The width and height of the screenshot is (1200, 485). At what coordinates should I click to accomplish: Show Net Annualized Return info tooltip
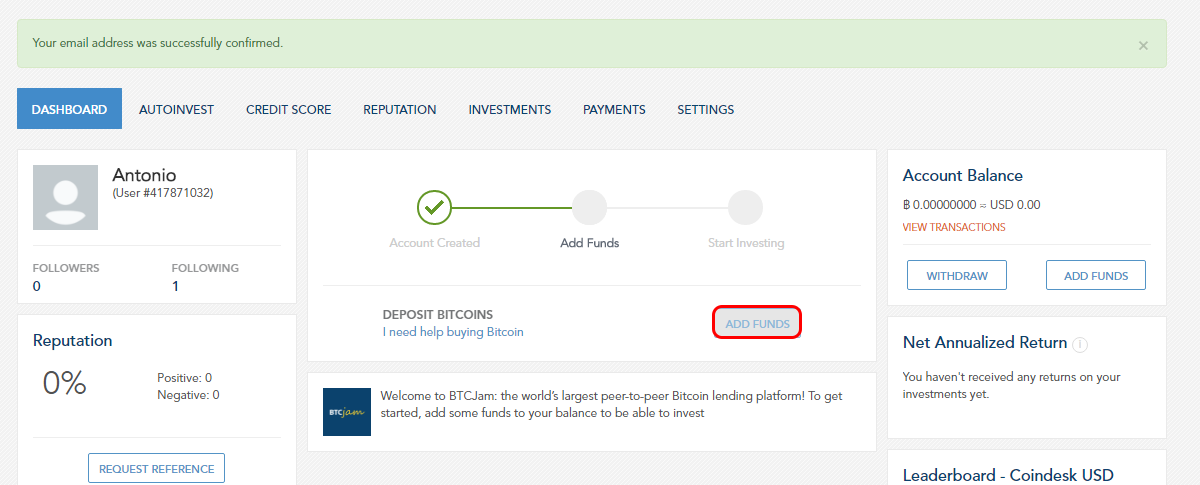[x=1080, y=344]
